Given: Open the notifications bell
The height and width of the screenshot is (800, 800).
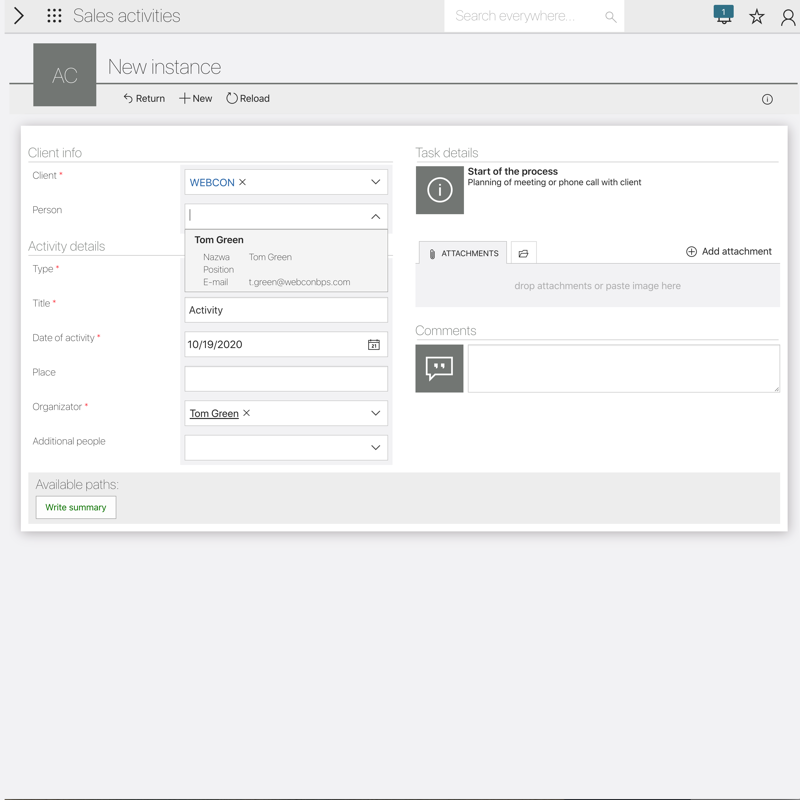Looking at the screenshot, I should 723,16.
